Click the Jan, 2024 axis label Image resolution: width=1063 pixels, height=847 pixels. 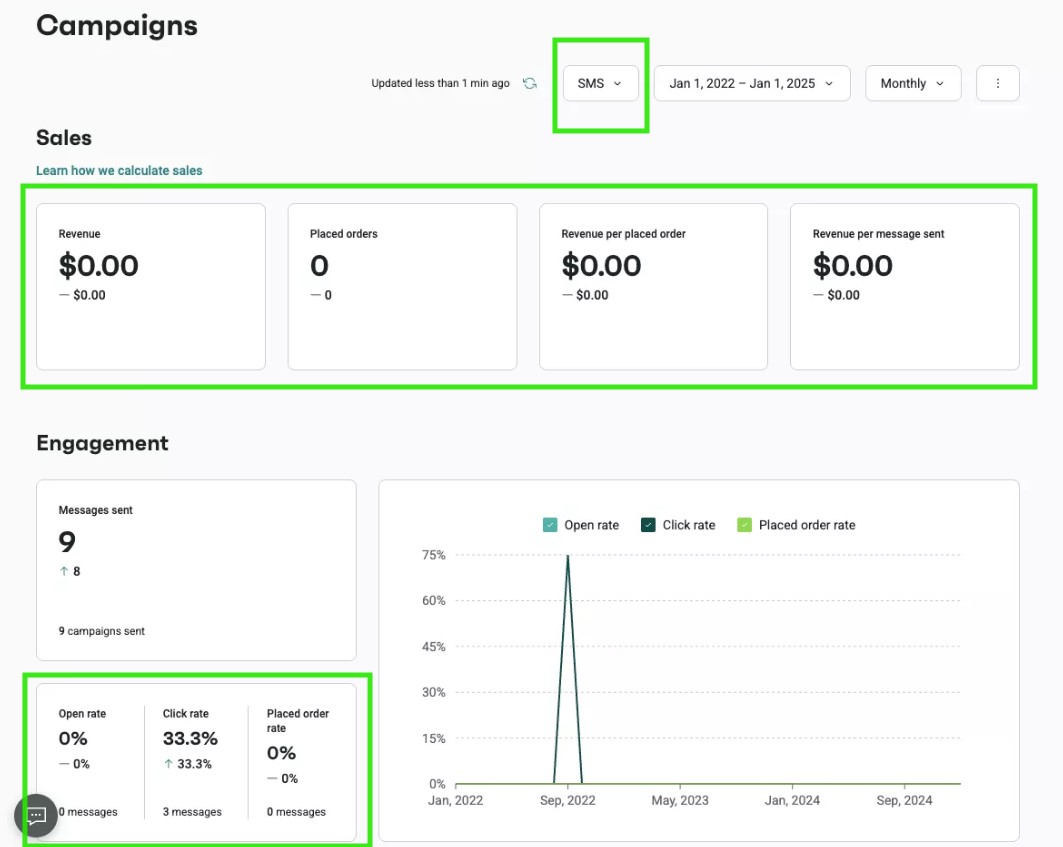(792, 800)
